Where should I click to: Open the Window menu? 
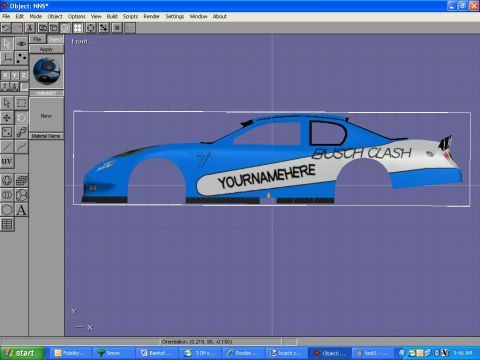pyautogui.click(x=198, y=16)
